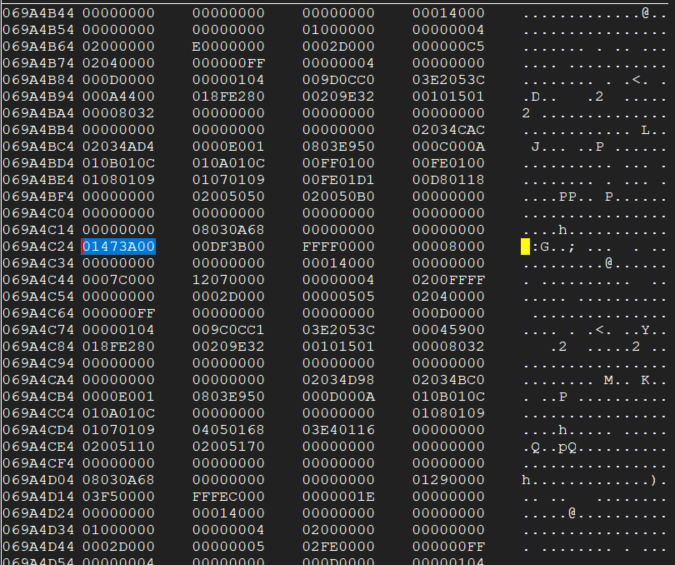
Task: Click ASCII text in row 069A4CE4
Action: coord(560,446)
